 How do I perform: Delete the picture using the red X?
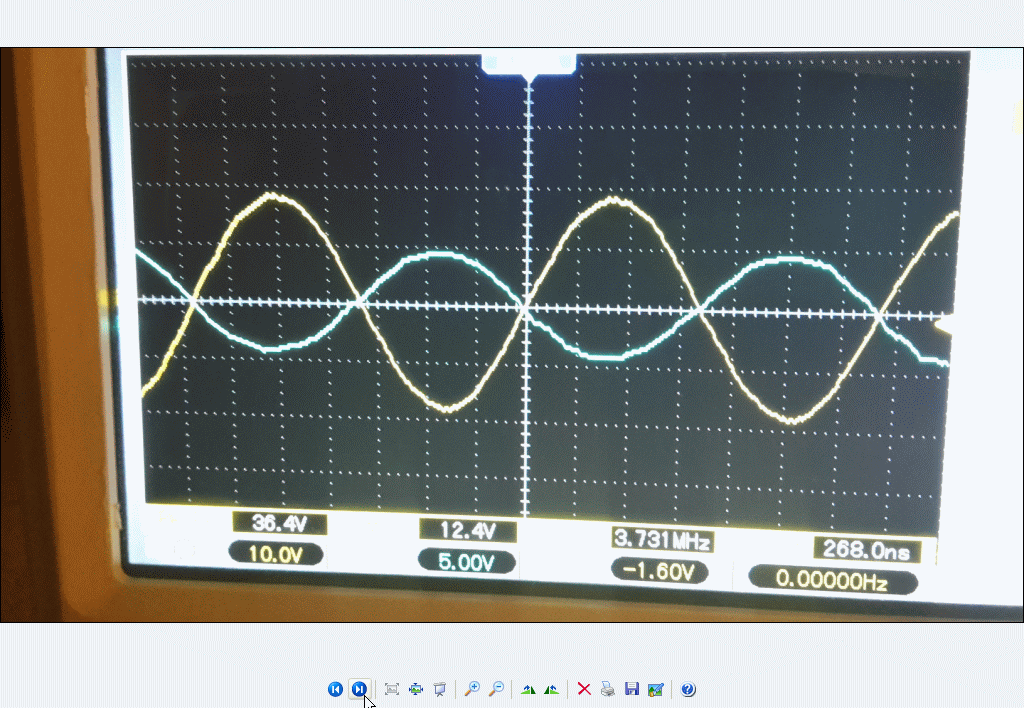tap(584, 689)
